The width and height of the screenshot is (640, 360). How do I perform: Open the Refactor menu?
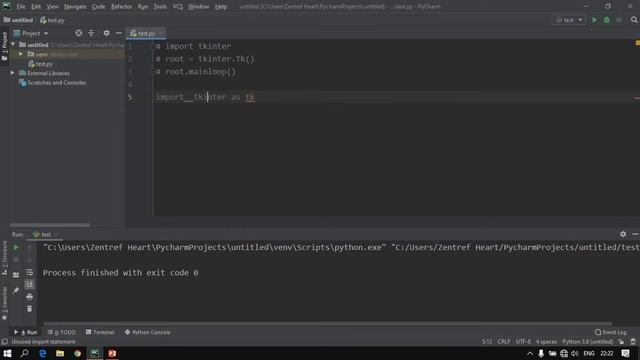pyautogui.click(x=121, y=7)
